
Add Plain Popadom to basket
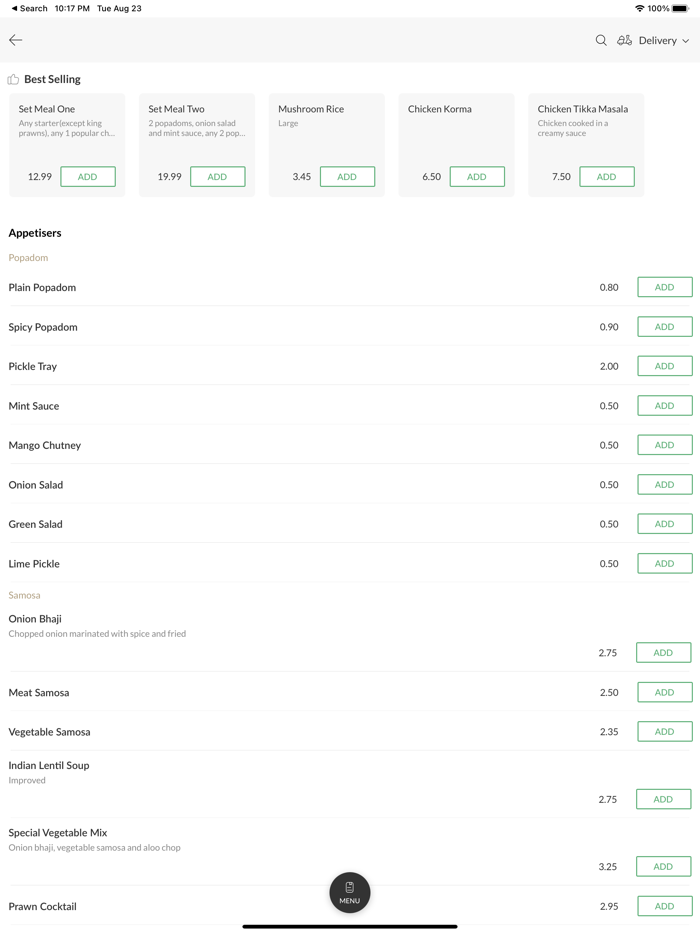point(664,287)
